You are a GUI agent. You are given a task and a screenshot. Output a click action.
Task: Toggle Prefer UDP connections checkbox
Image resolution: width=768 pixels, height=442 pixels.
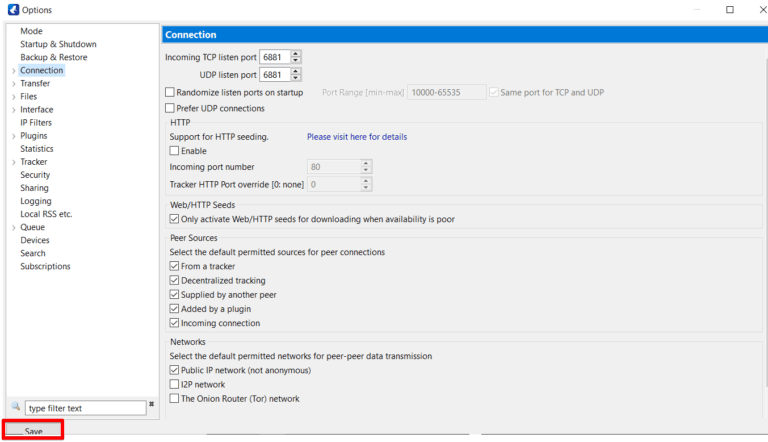[x=170, y=108]
